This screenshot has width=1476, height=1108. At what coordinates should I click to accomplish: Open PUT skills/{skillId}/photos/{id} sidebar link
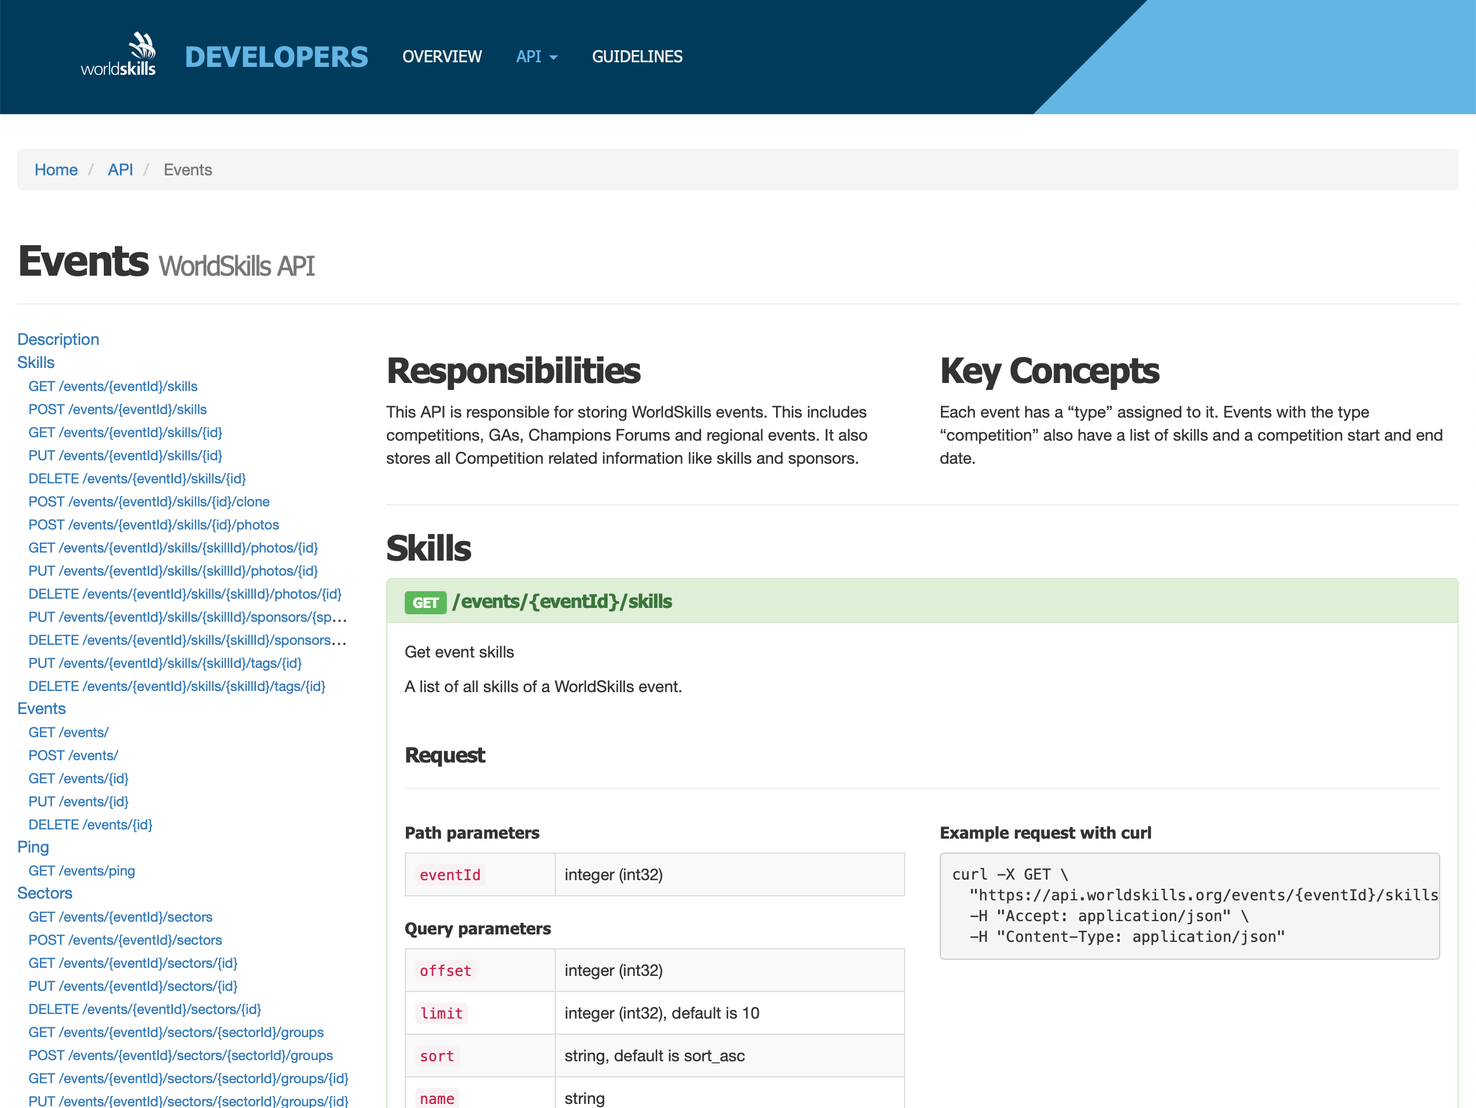click(173, 570)
